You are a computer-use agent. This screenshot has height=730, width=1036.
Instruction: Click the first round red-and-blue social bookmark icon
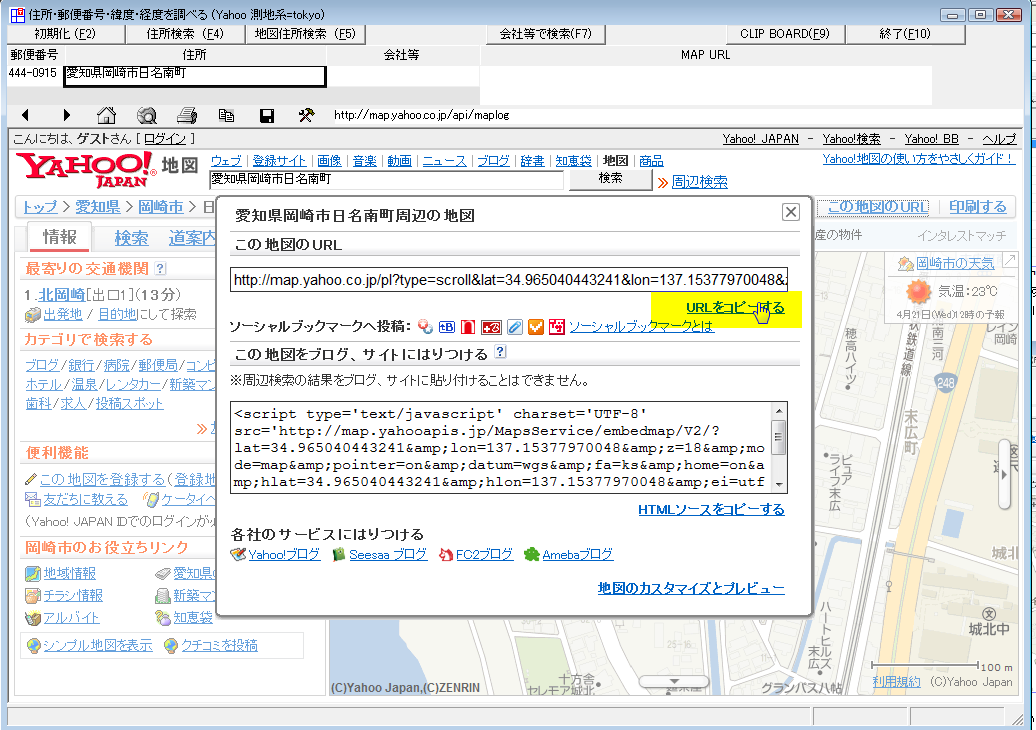(426, 326)
